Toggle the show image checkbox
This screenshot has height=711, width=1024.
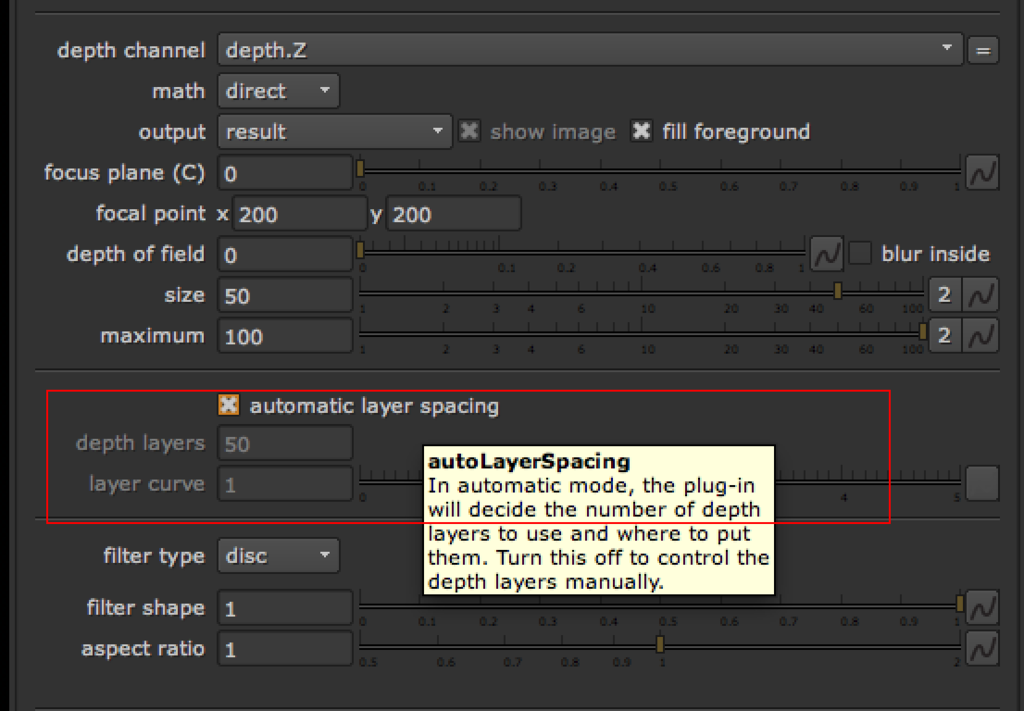pos(469,131)
